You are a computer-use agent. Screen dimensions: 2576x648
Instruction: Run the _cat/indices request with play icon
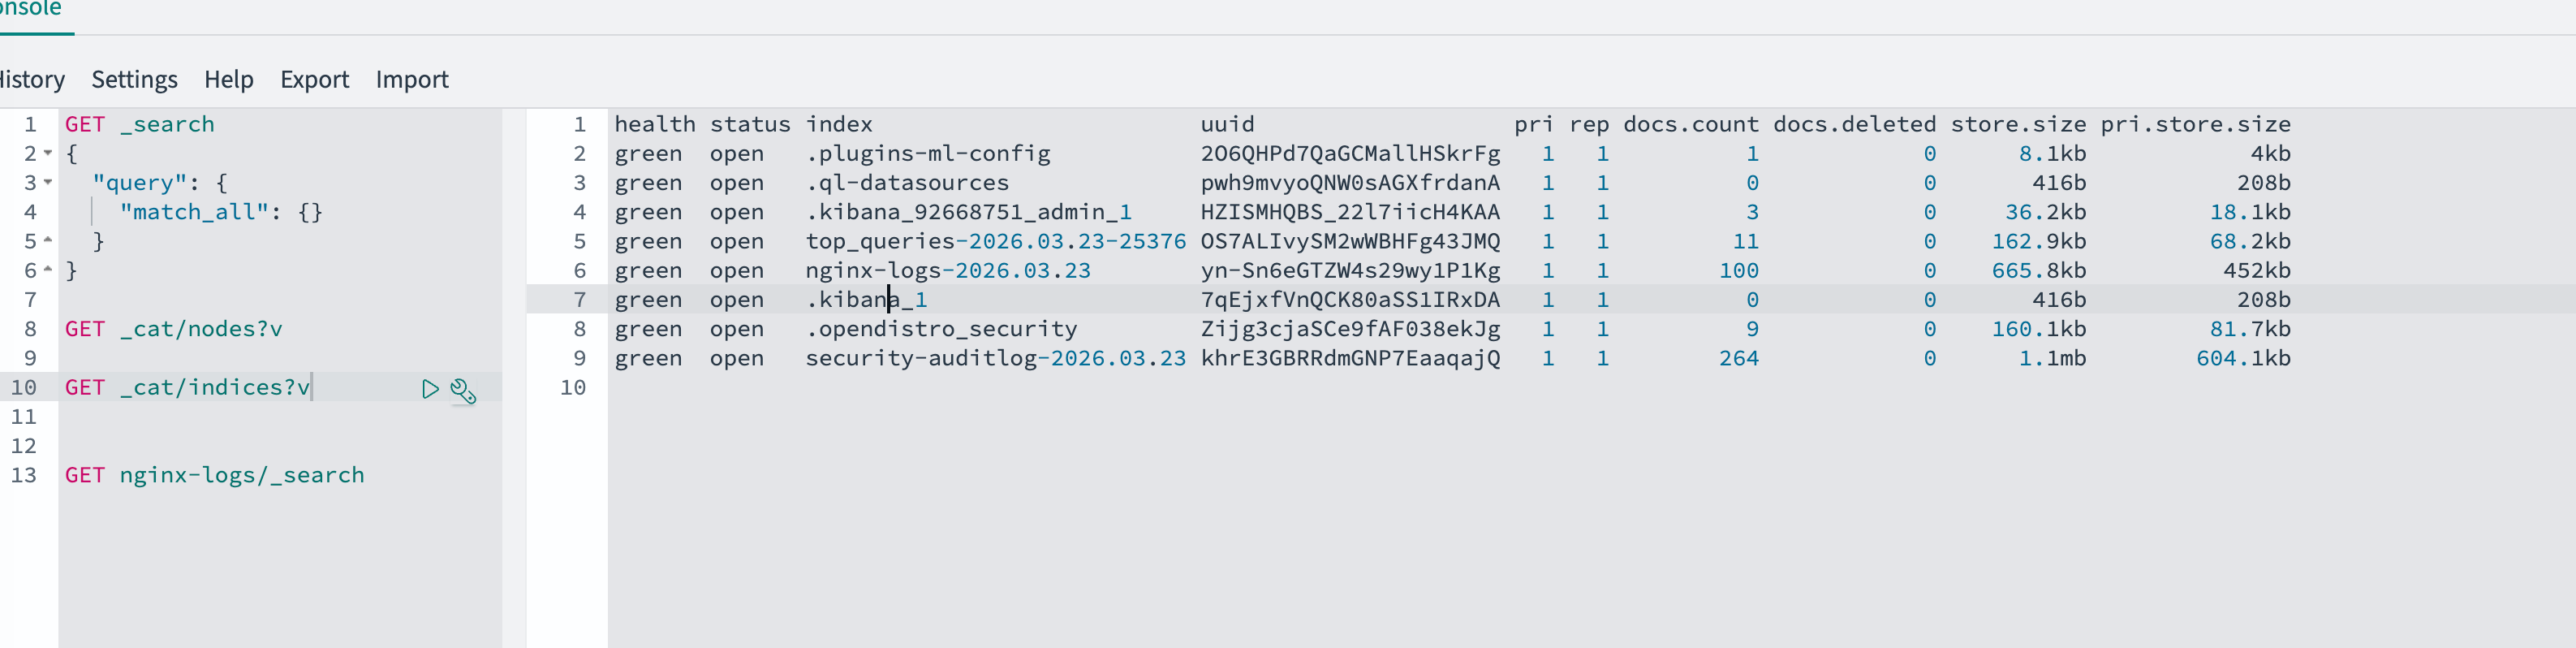click(x=430, y=388)
